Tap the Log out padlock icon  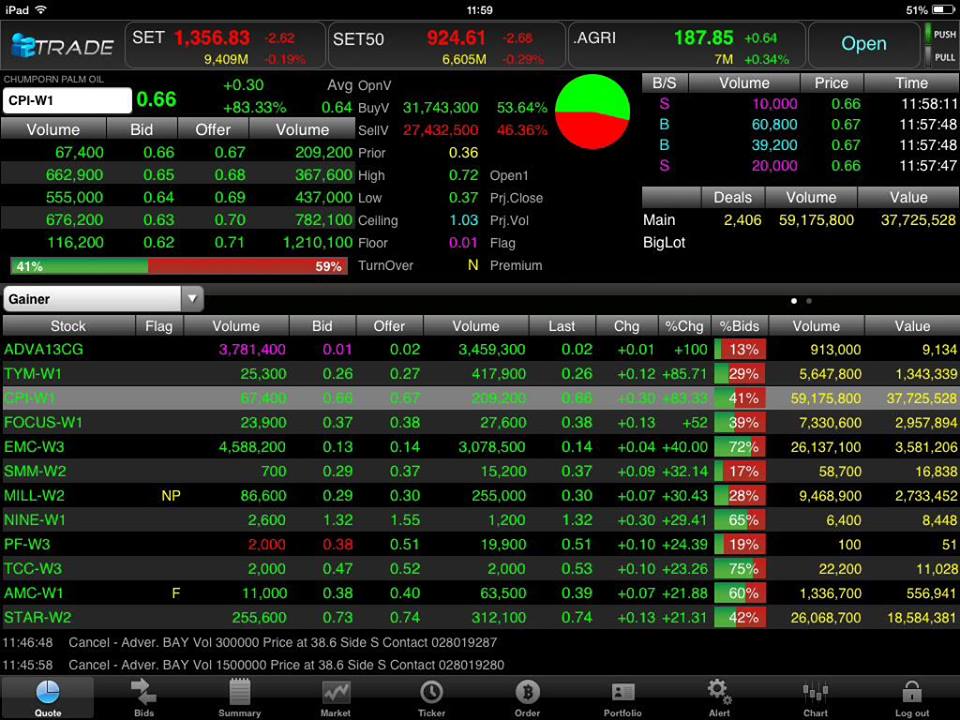(911, 692)
